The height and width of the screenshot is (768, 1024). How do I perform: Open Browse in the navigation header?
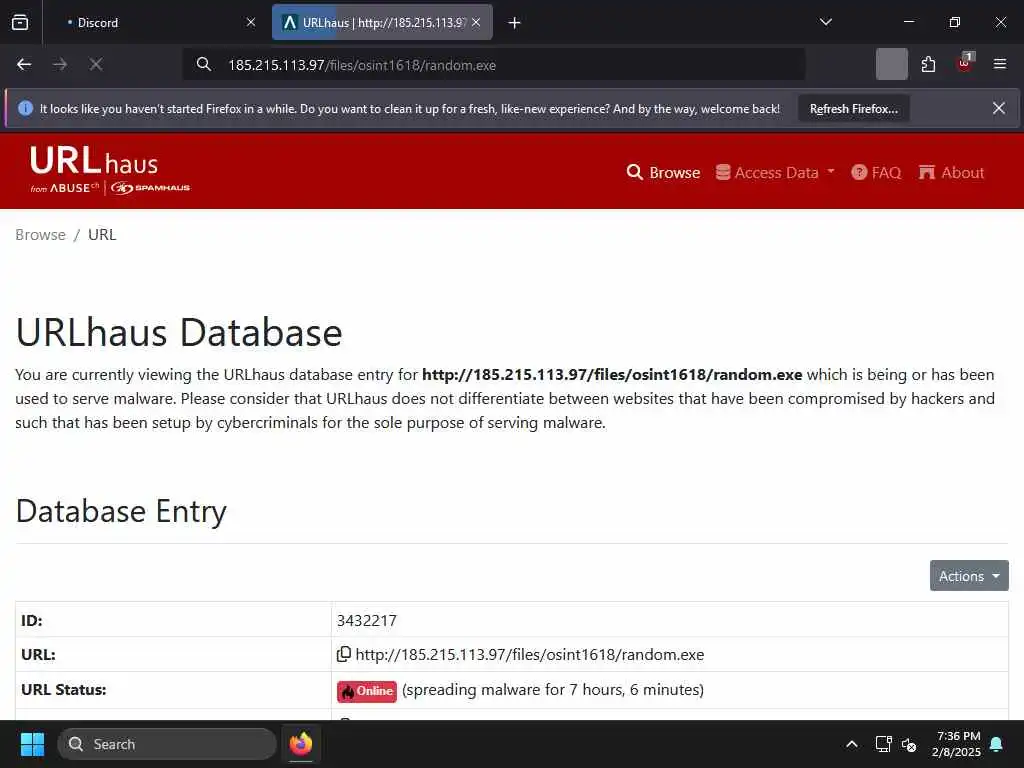(663, 172)
